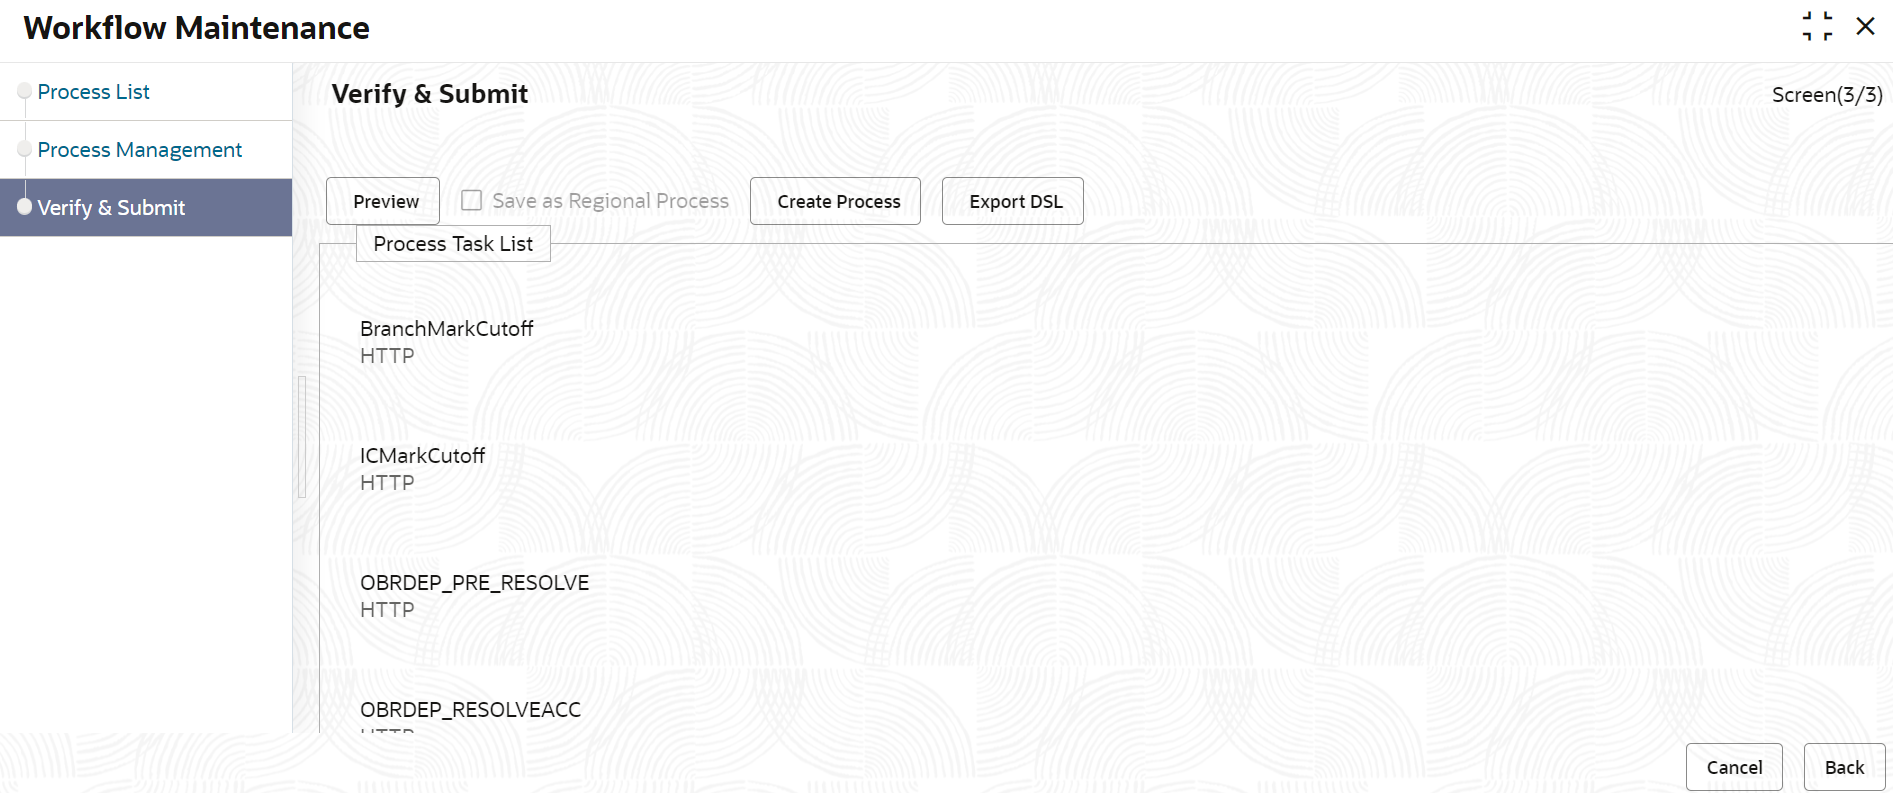Click the Process Management step bullet
This screenshot has height=793, width=1893.
point(25,149)
